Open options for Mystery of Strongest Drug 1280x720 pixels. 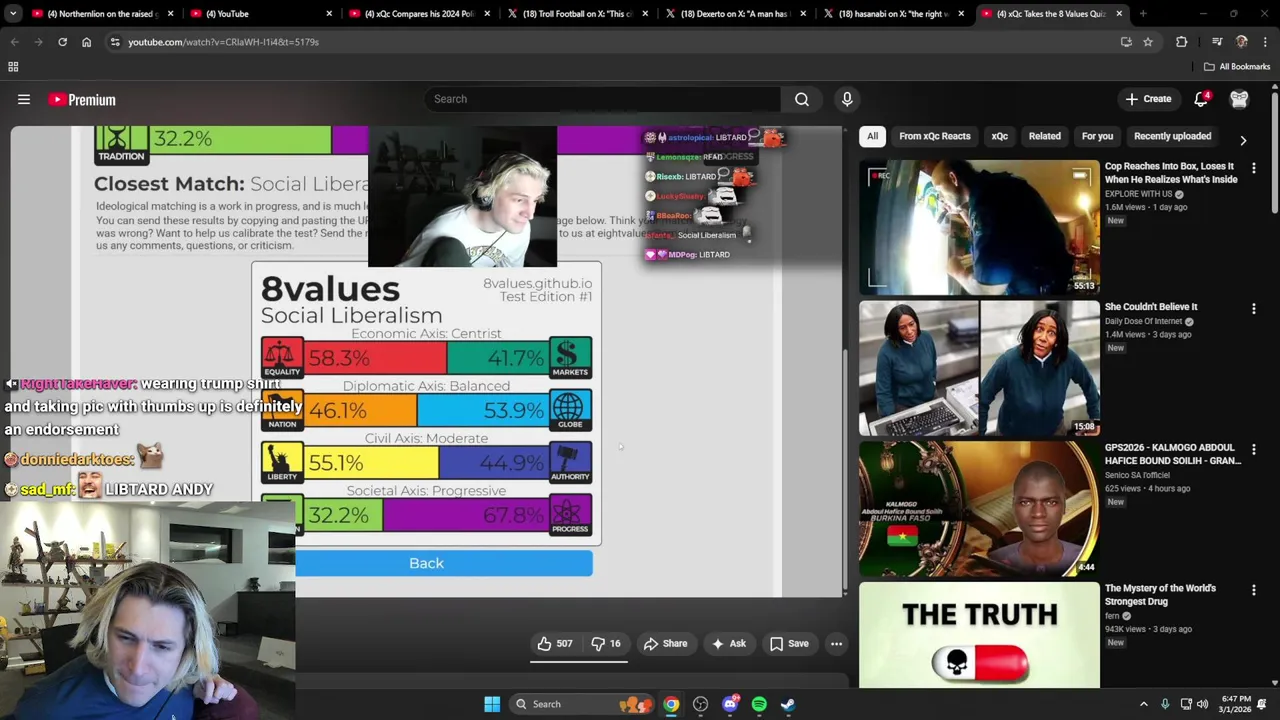[1253, 591]
